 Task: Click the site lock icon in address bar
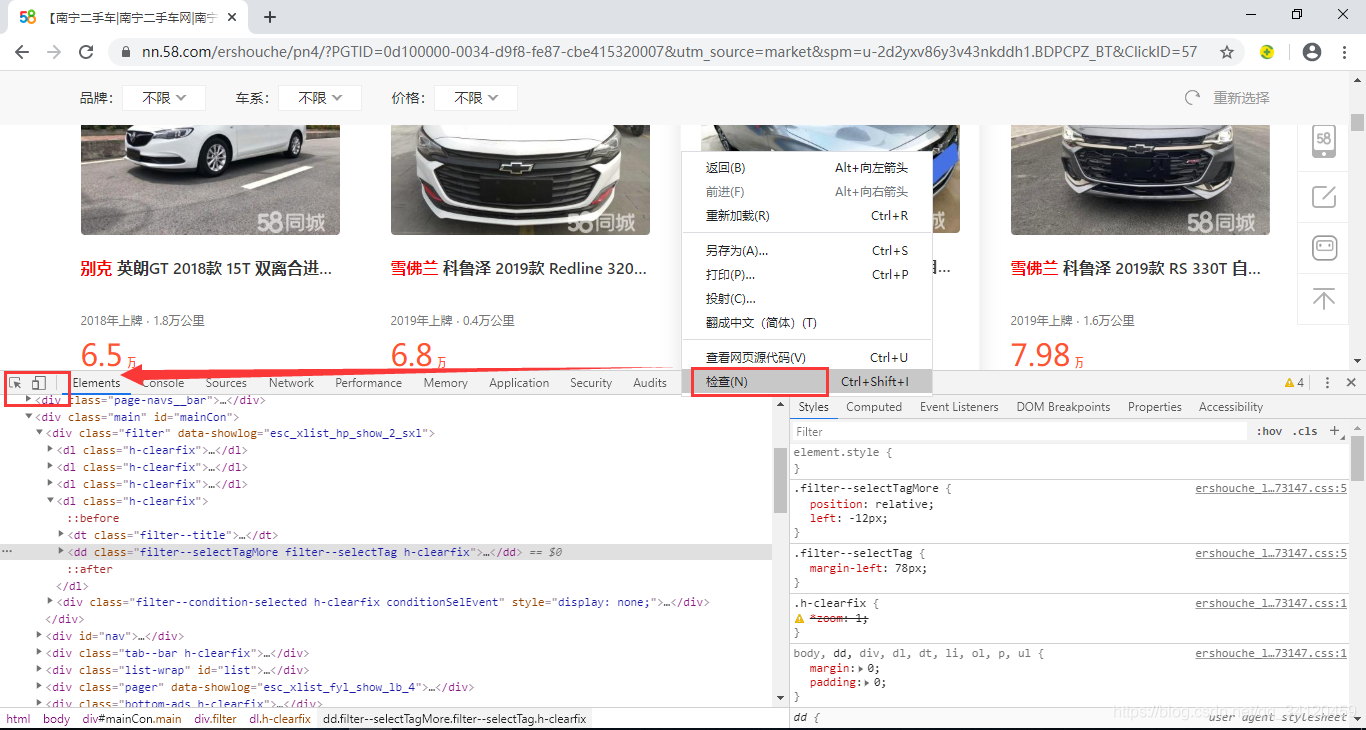point(126,52)
